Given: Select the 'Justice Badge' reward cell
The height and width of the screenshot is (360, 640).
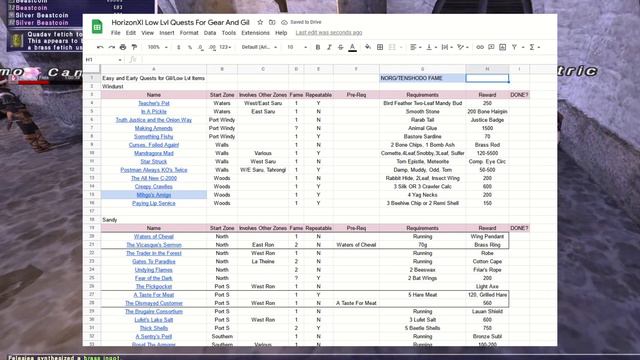Looking at the screenshot, I should coord(487,120).
